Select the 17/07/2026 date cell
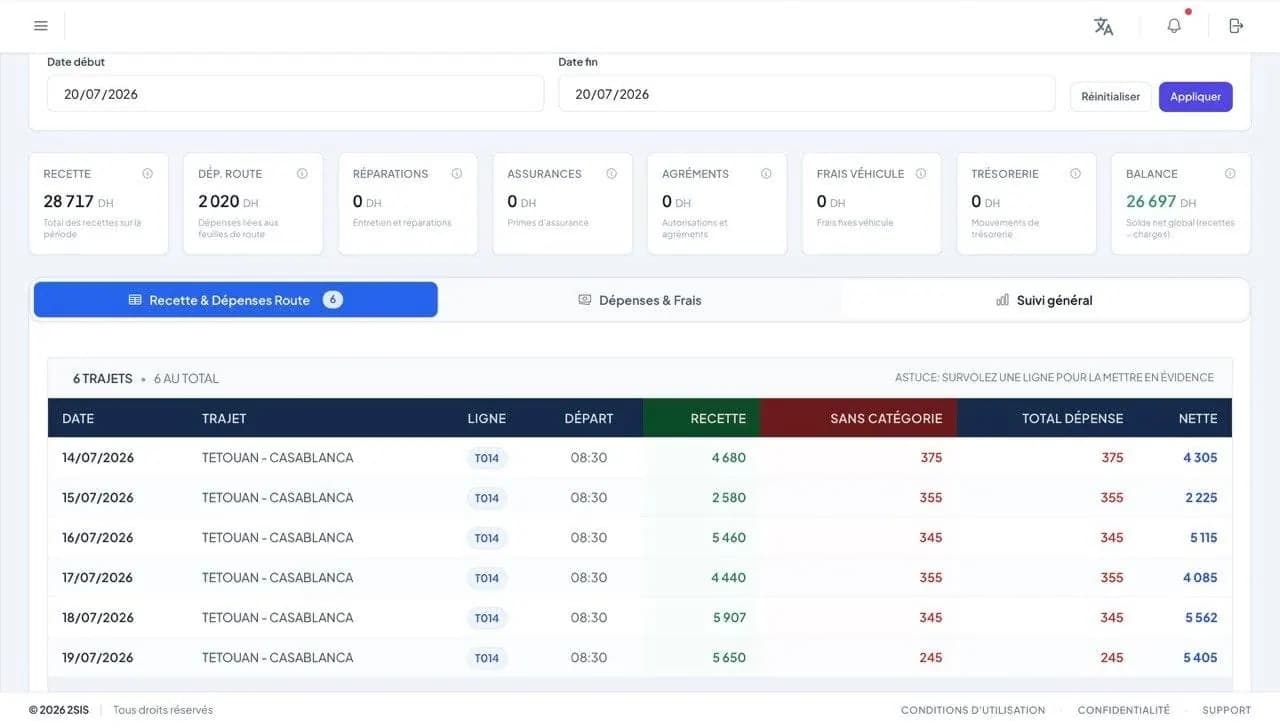 tap(98, 578)
